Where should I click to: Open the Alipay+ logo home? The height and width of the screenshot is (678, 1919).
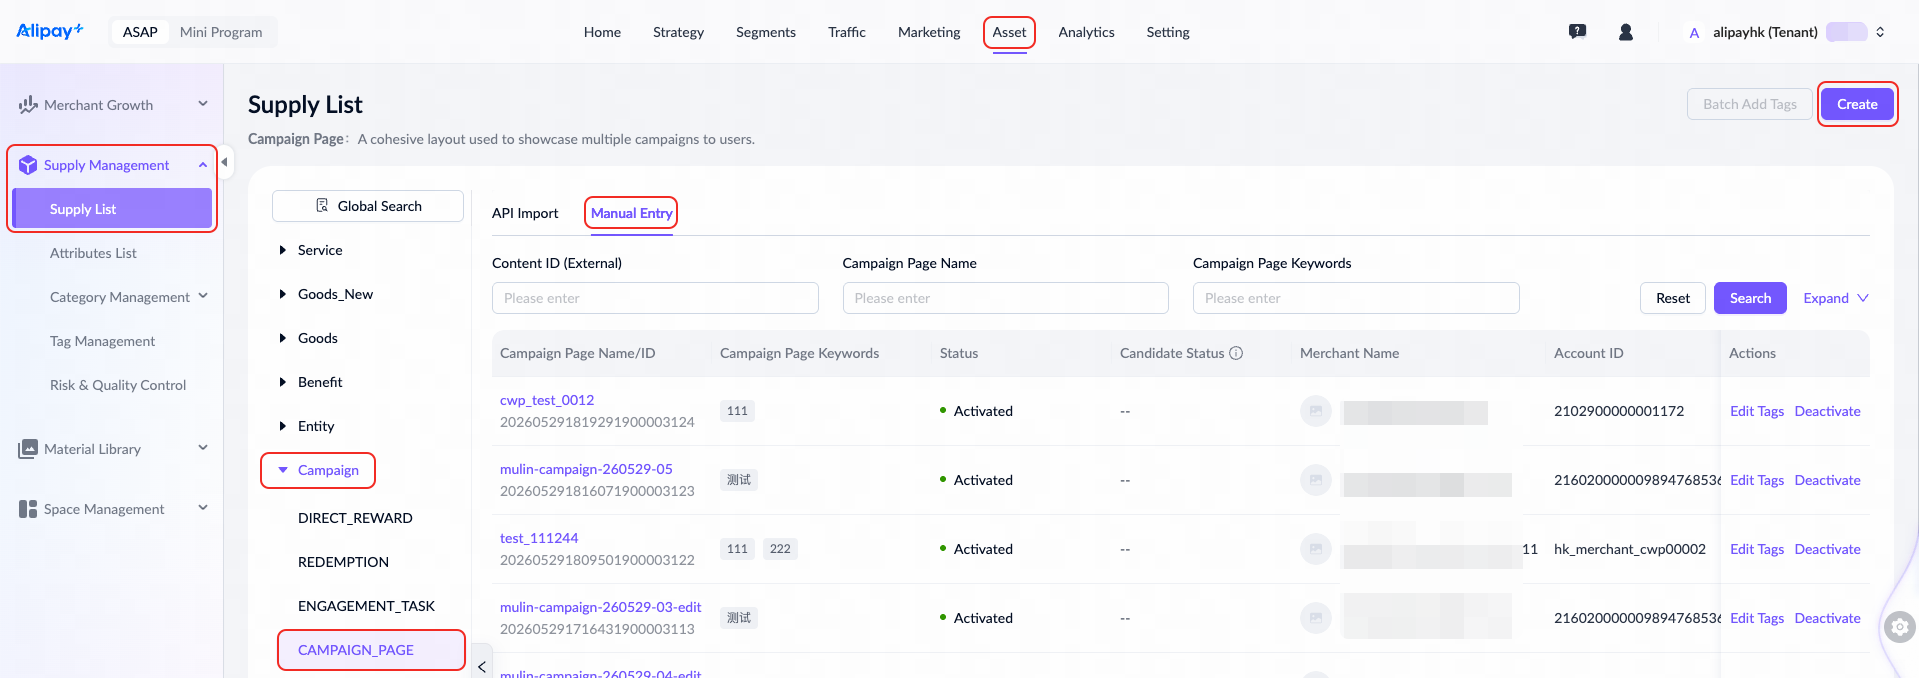pos(50,31)
